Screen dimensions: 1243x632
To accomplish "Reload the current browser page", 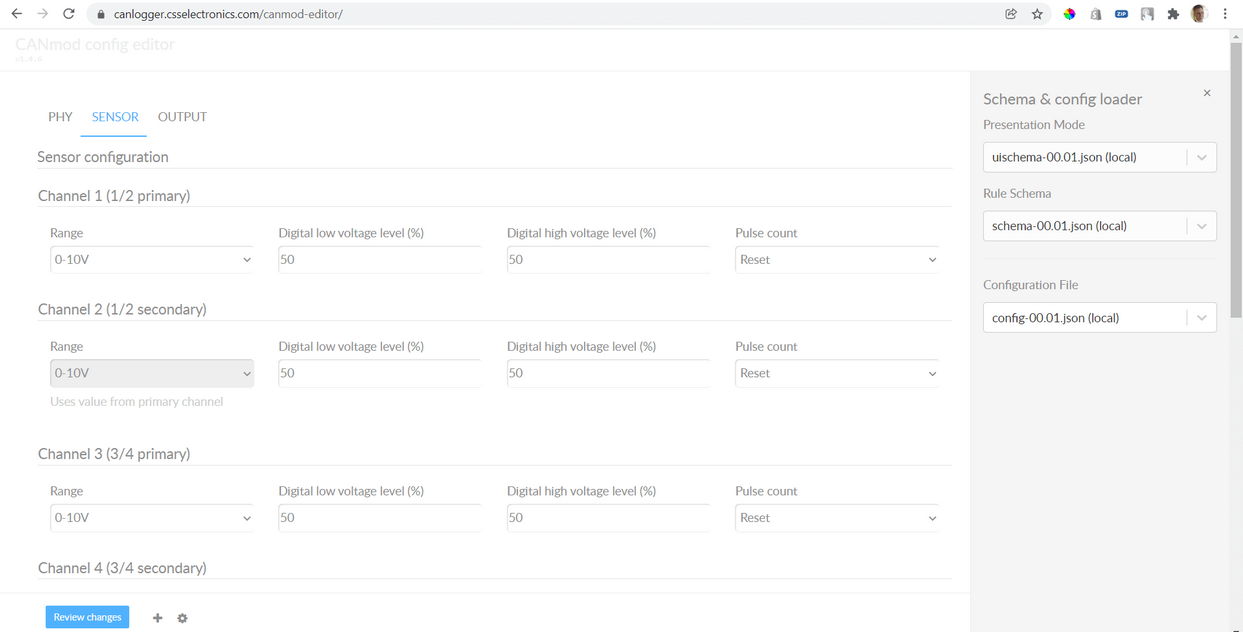I will pos(68,14).
